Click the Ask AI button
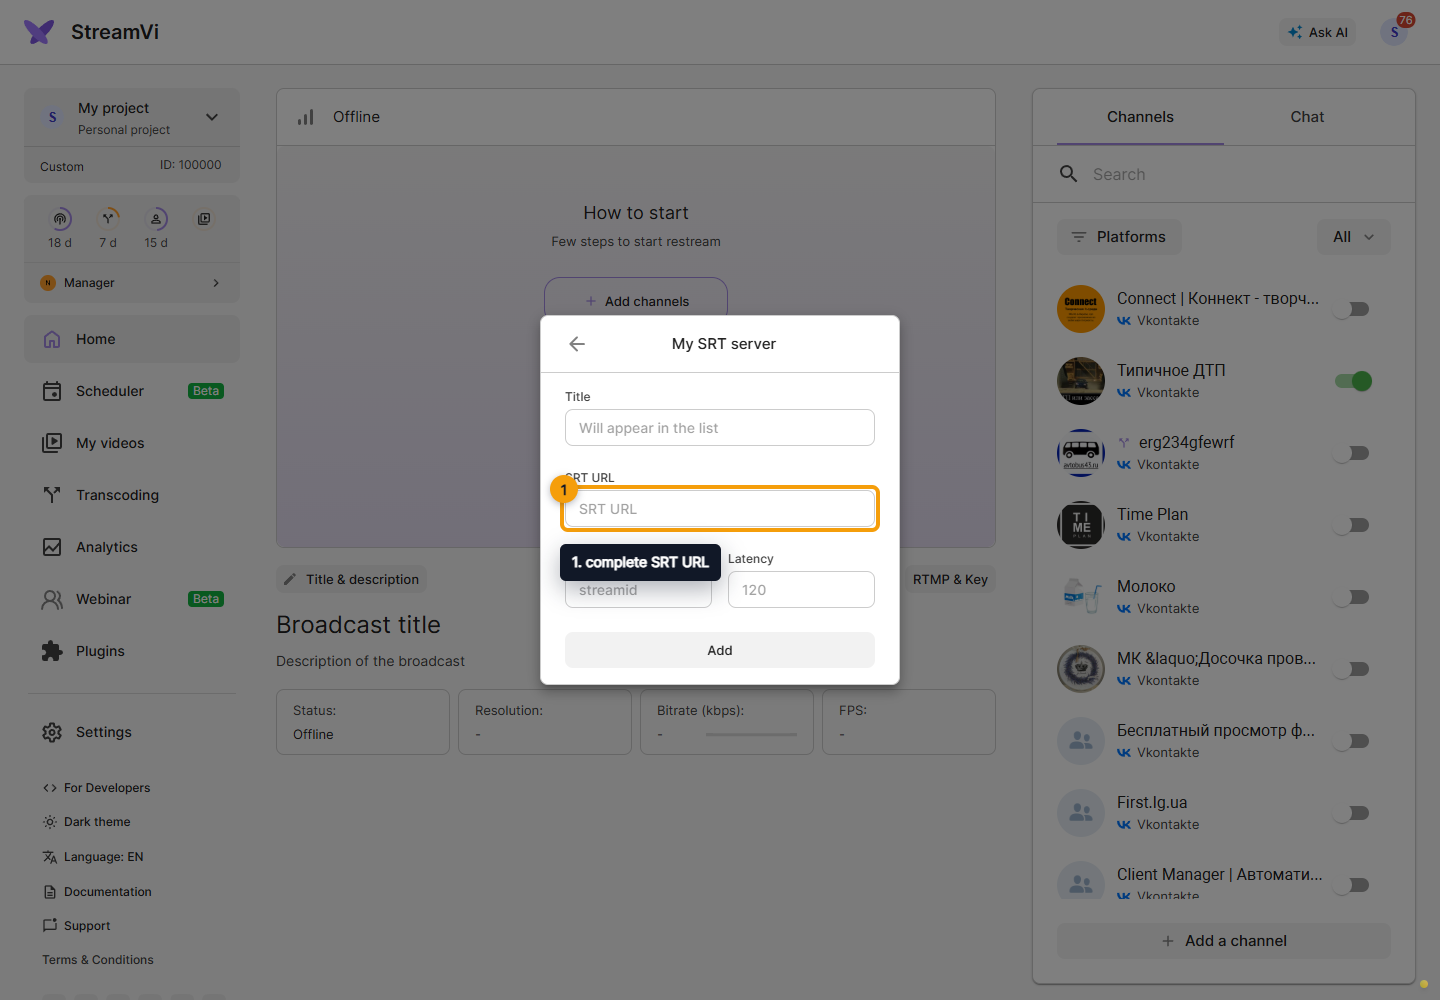The image size is (1440, 1000). [1318, 32]
